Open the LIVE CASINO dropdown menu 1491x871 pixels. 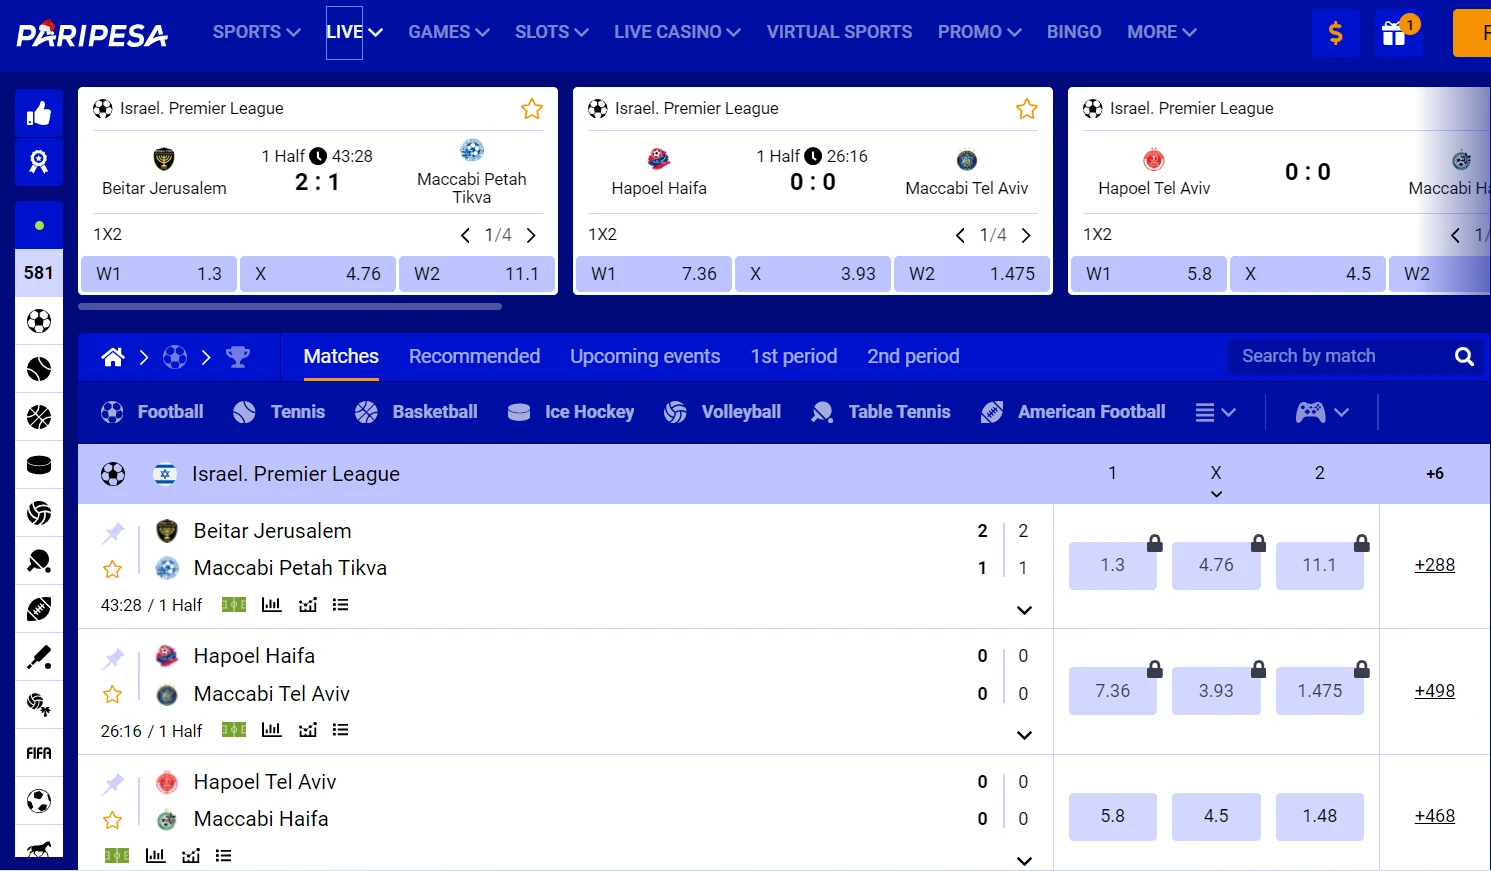pos(677,32)
